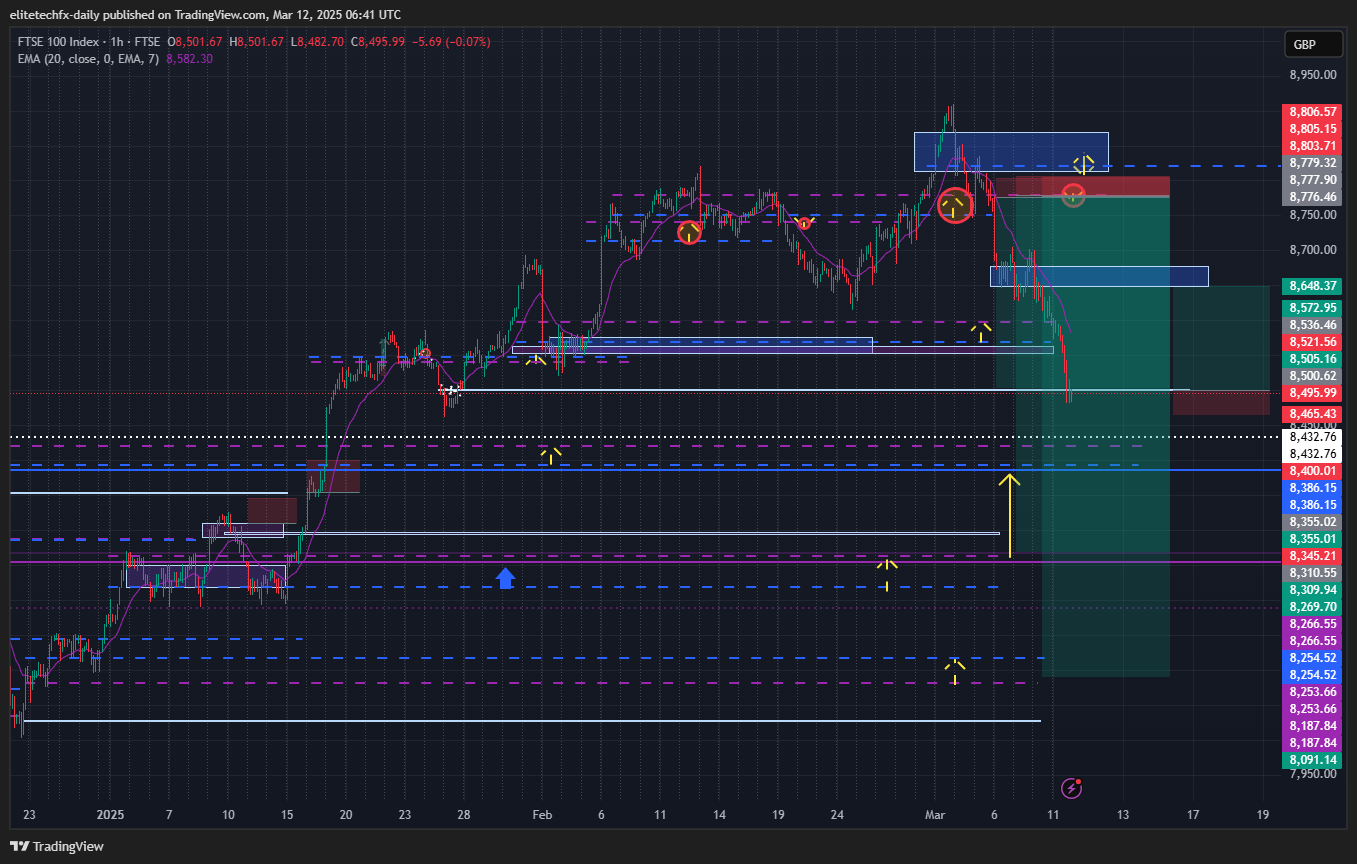Select the 8,521.56 red price label

[1313, 342]
